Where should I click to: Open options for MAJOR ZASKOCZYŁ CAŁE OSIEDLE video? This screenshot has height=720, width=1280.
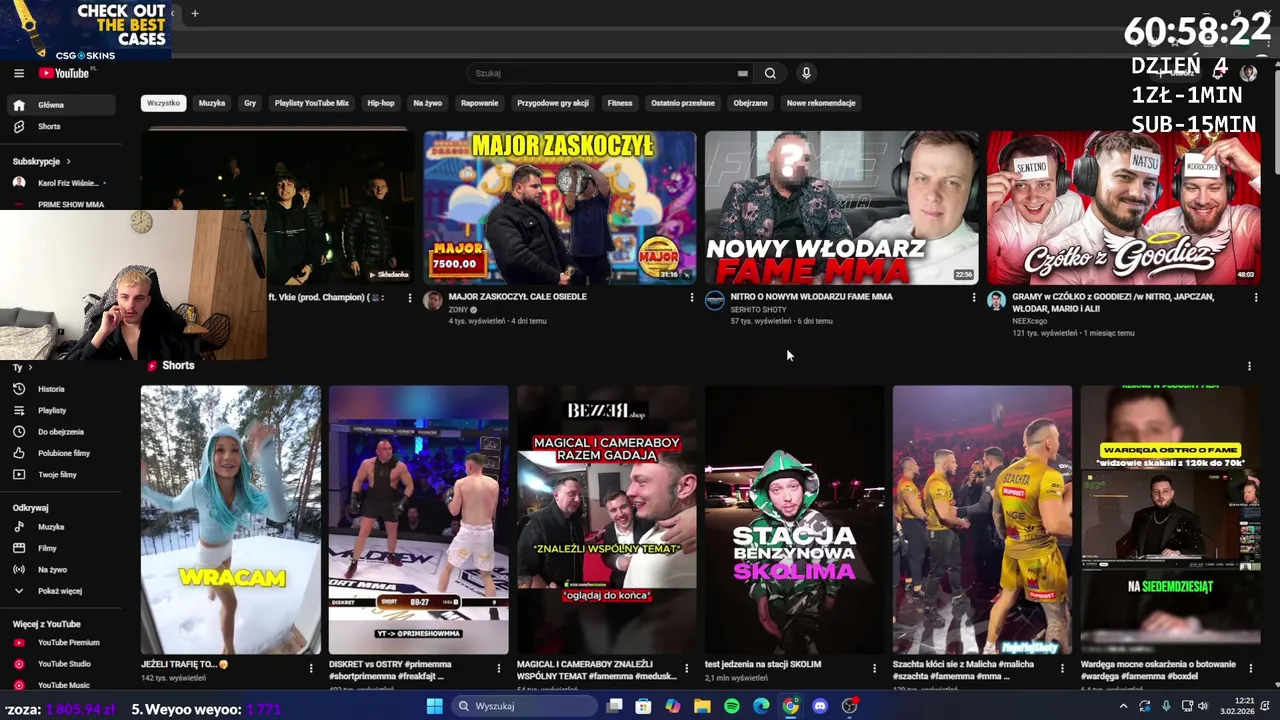tap(691, 297)
